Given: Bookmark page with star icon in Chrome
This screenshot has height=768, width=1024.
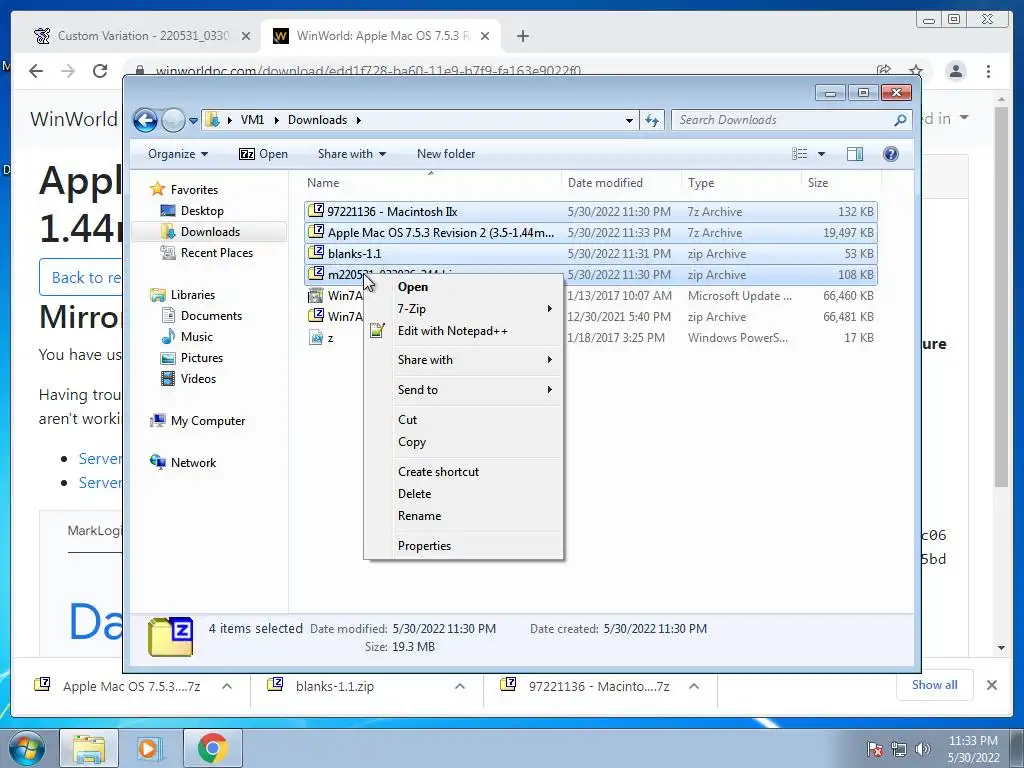Looking at the screenshot, I should [916, 71].
